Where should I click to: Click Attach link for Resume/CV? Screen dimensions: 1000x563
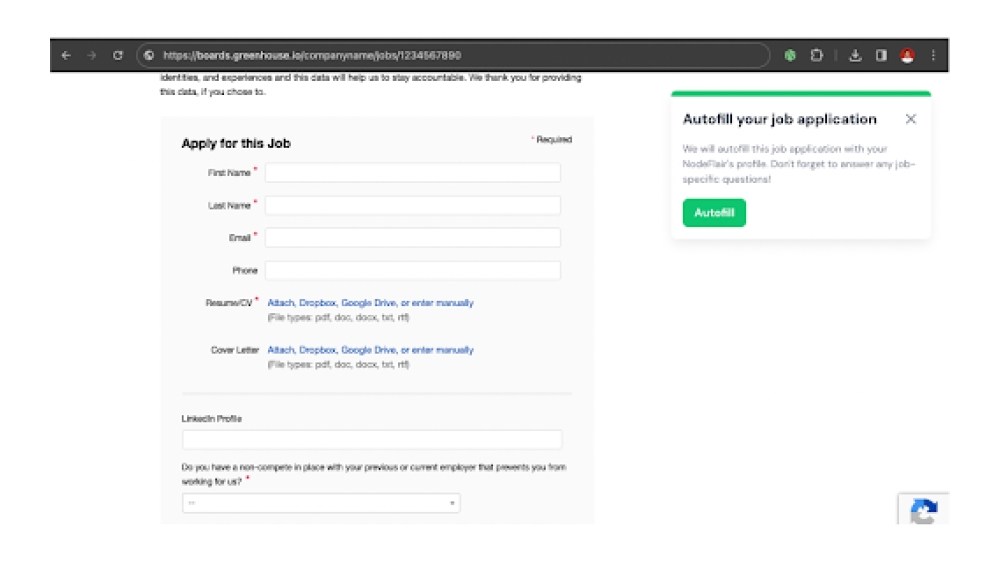281,303
